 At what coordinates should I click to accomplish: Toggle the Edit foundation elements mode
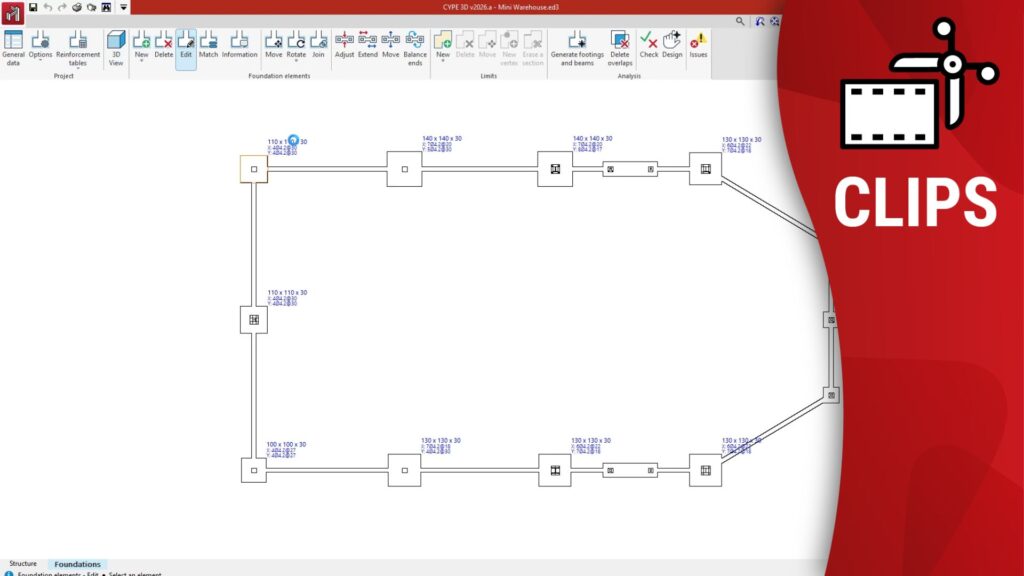(186, 45)
